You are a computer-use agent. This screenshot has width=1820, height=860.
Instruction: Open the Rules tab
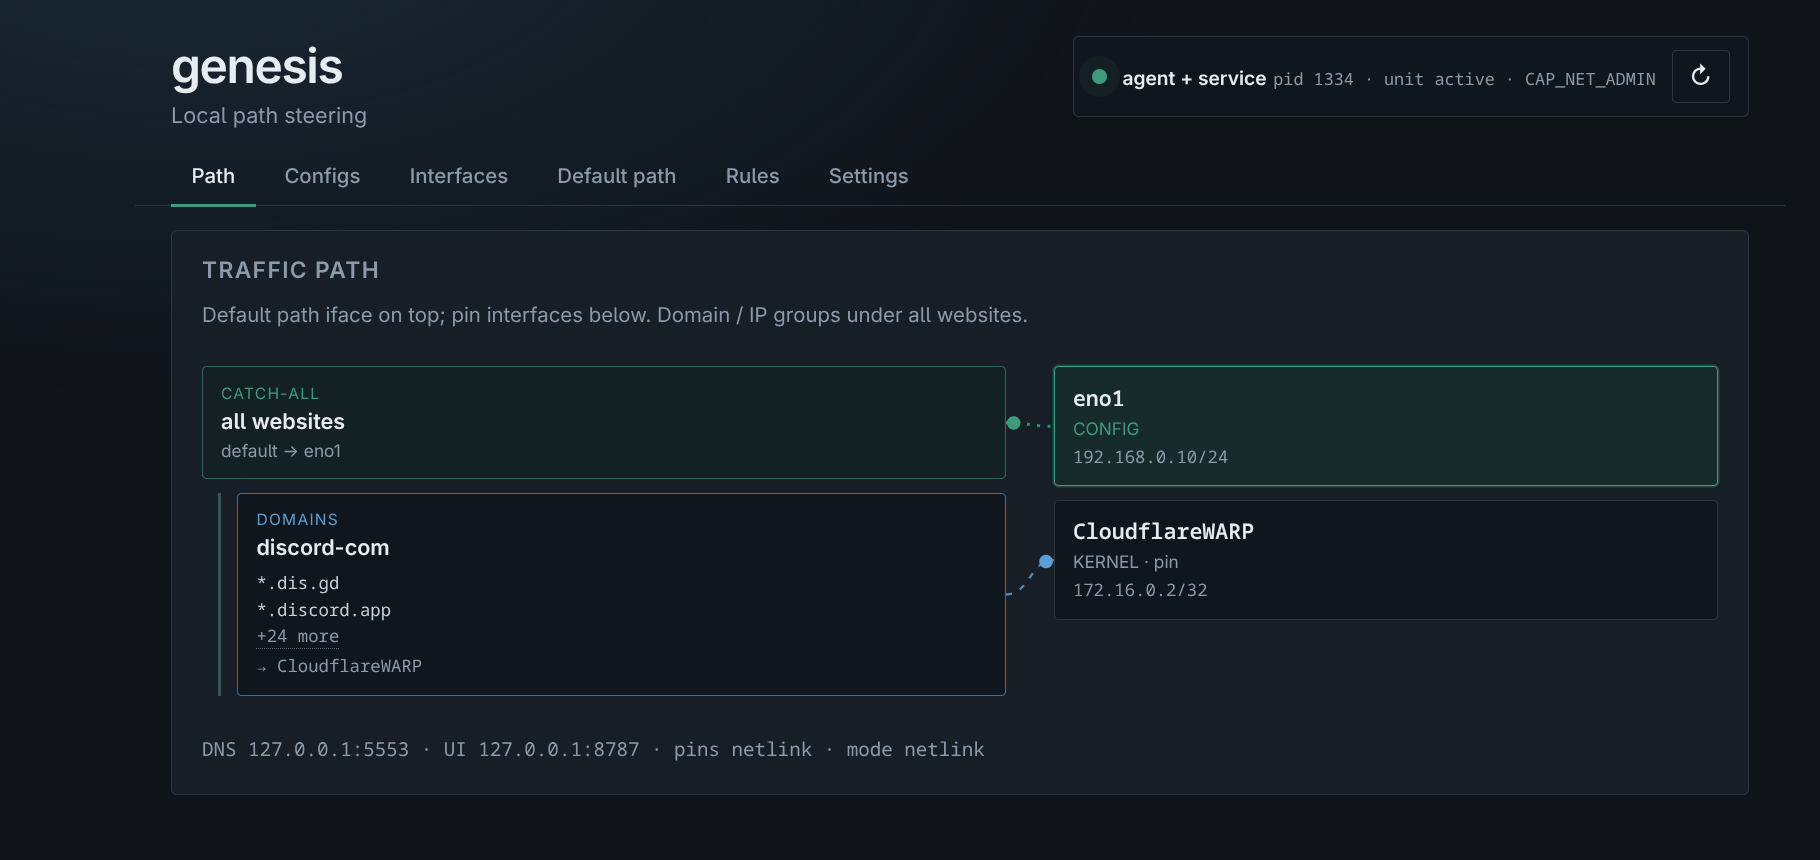pyautogui.click(x=752, y=176)
